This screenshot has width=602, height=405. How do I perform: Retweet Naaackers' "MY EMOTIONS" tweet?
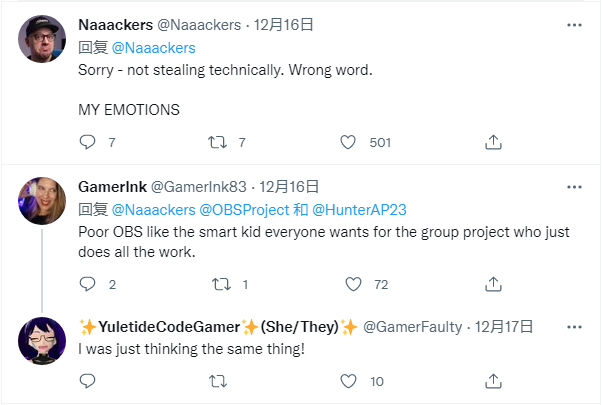click(217, 142)
